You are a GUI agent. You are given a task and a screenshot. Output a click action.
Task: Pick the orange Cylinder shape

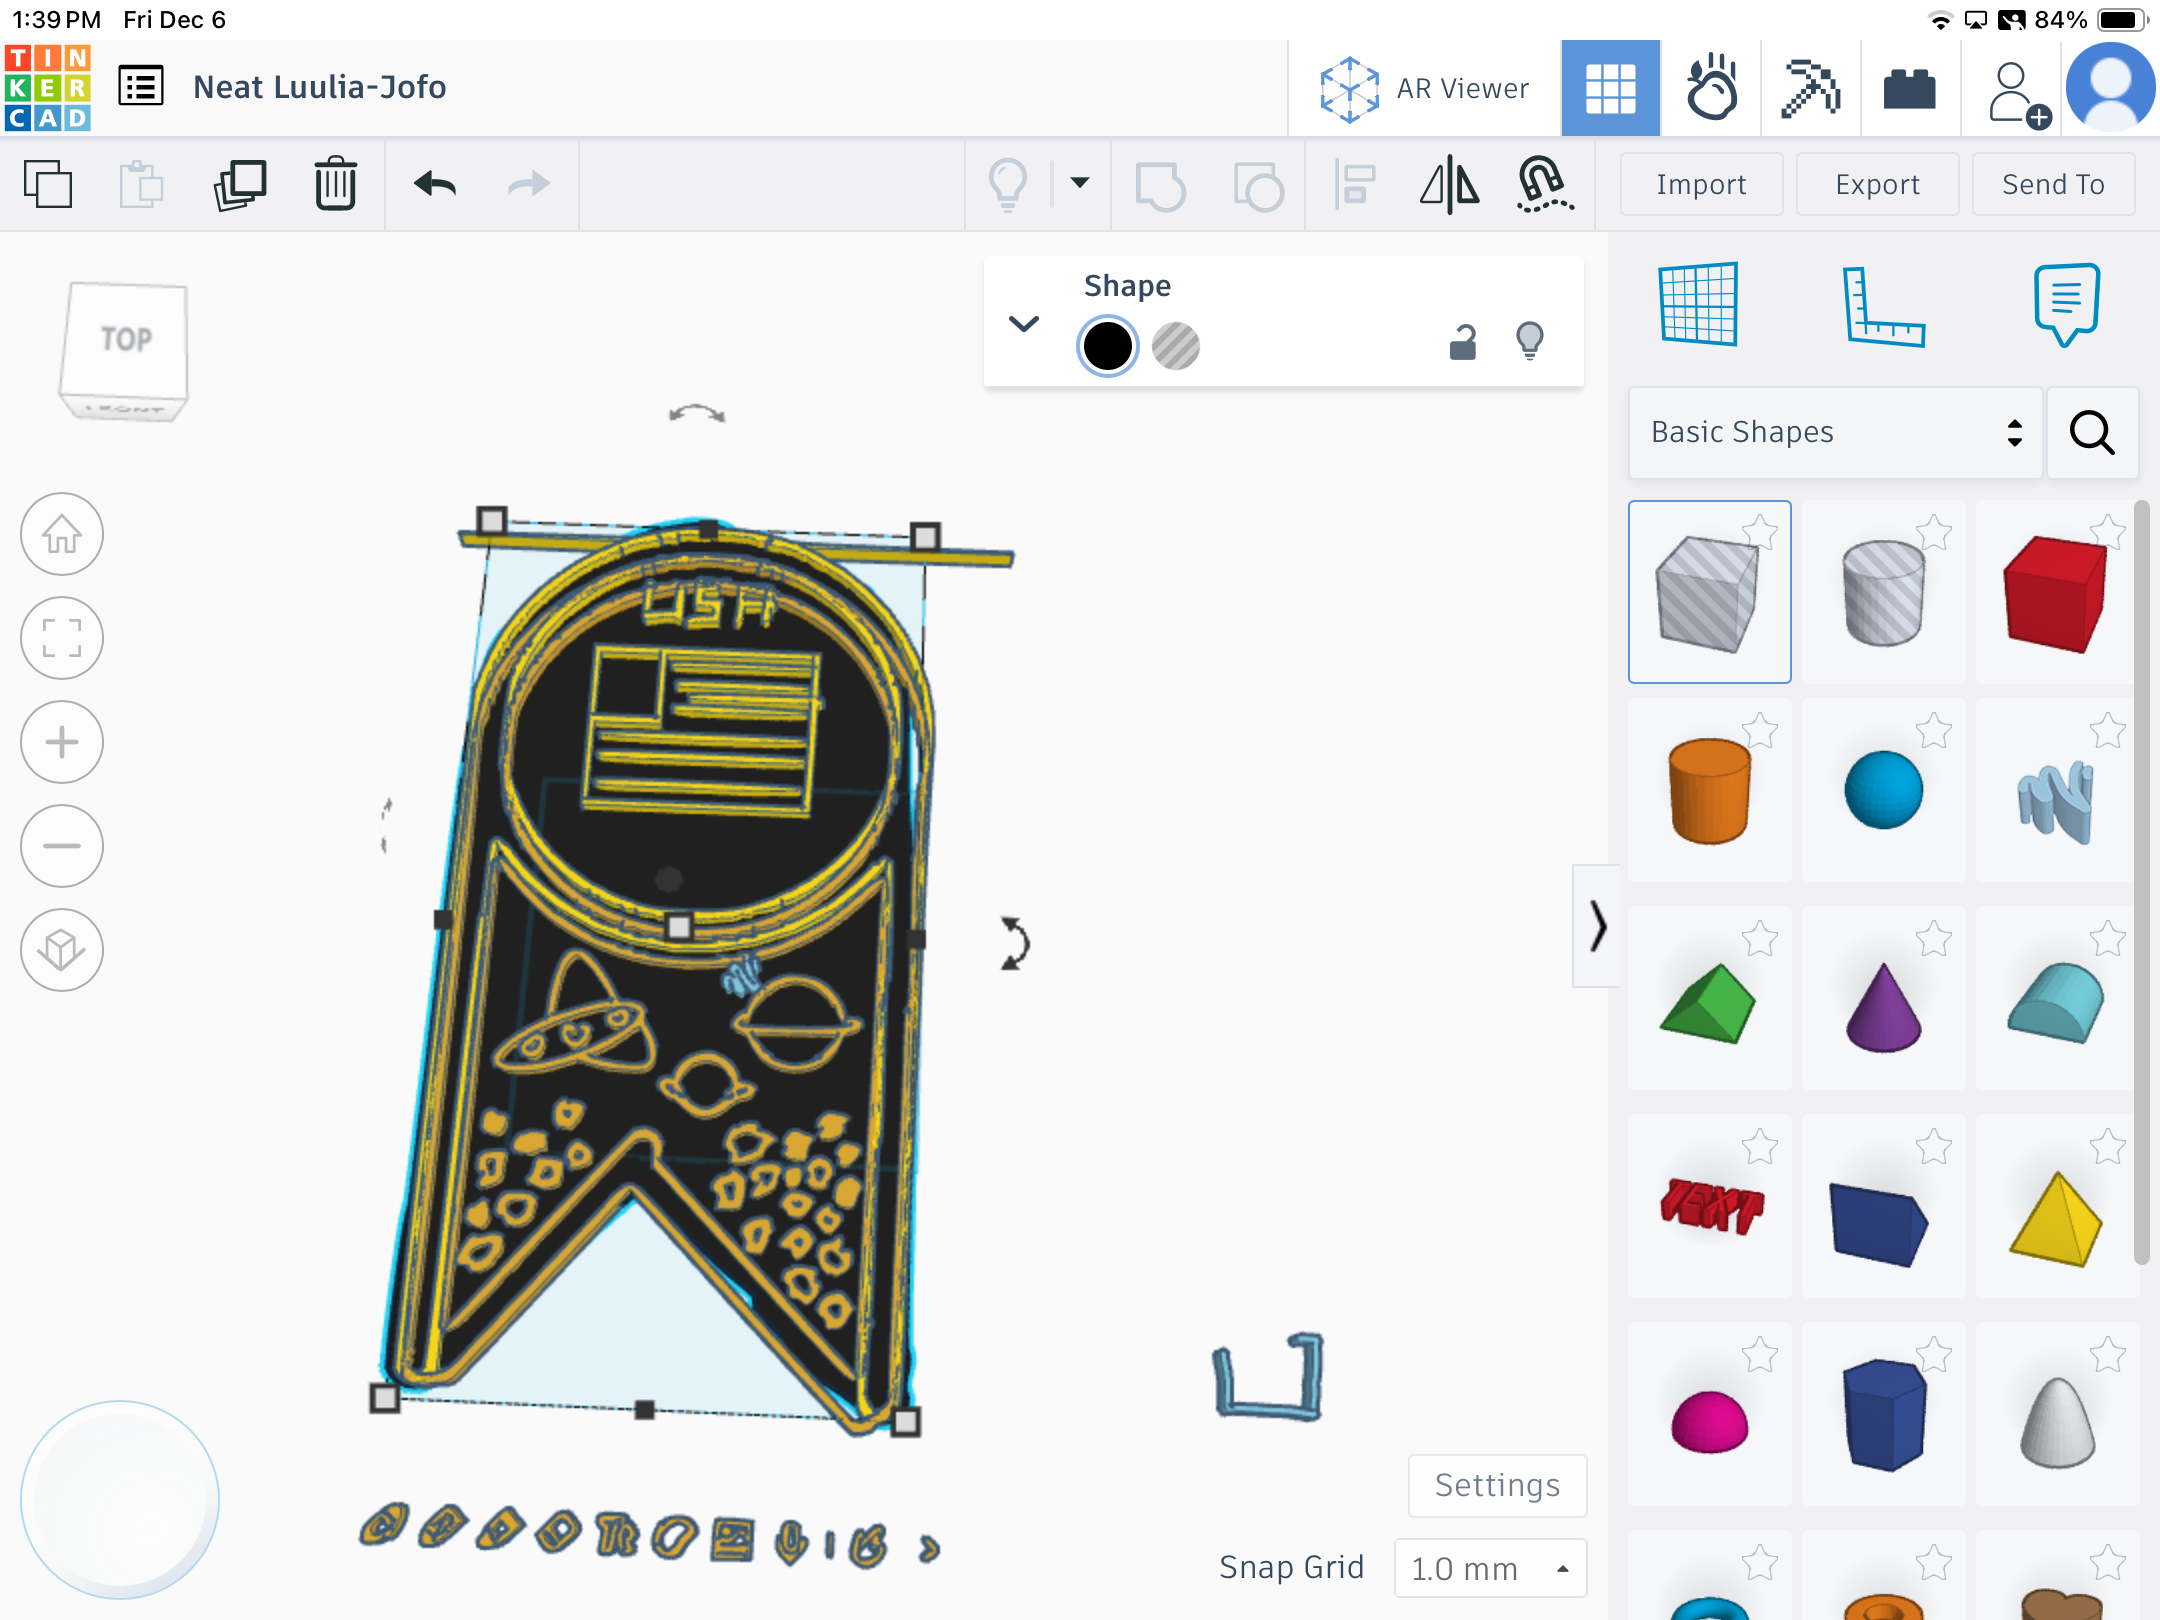pyautogui.click(x=1709, y=790)
